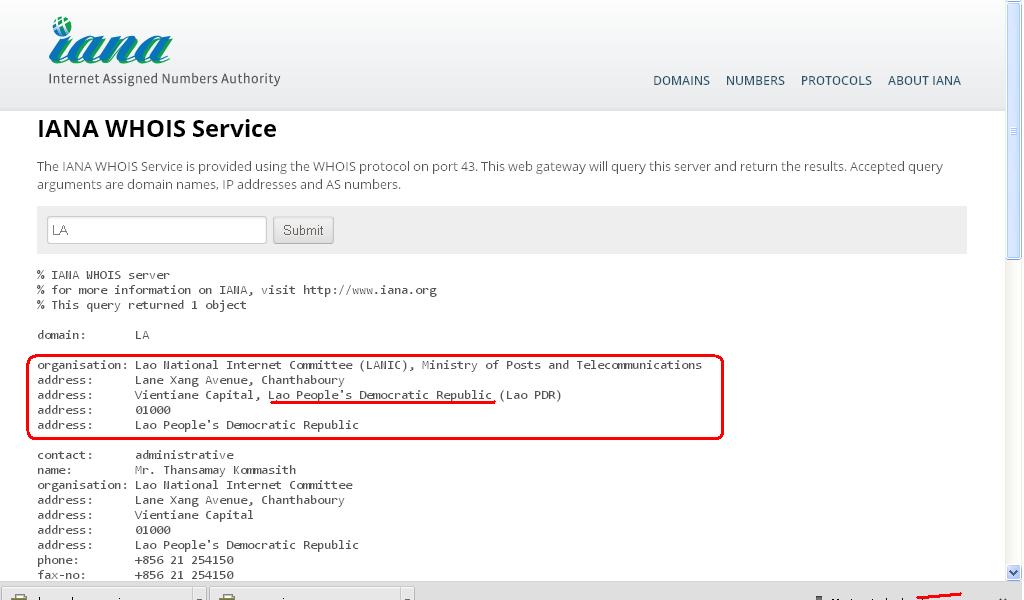Viewport: 1024px width, 600px height.
Task: Open the NUMBERS menu item
Action: click(755, 80)
